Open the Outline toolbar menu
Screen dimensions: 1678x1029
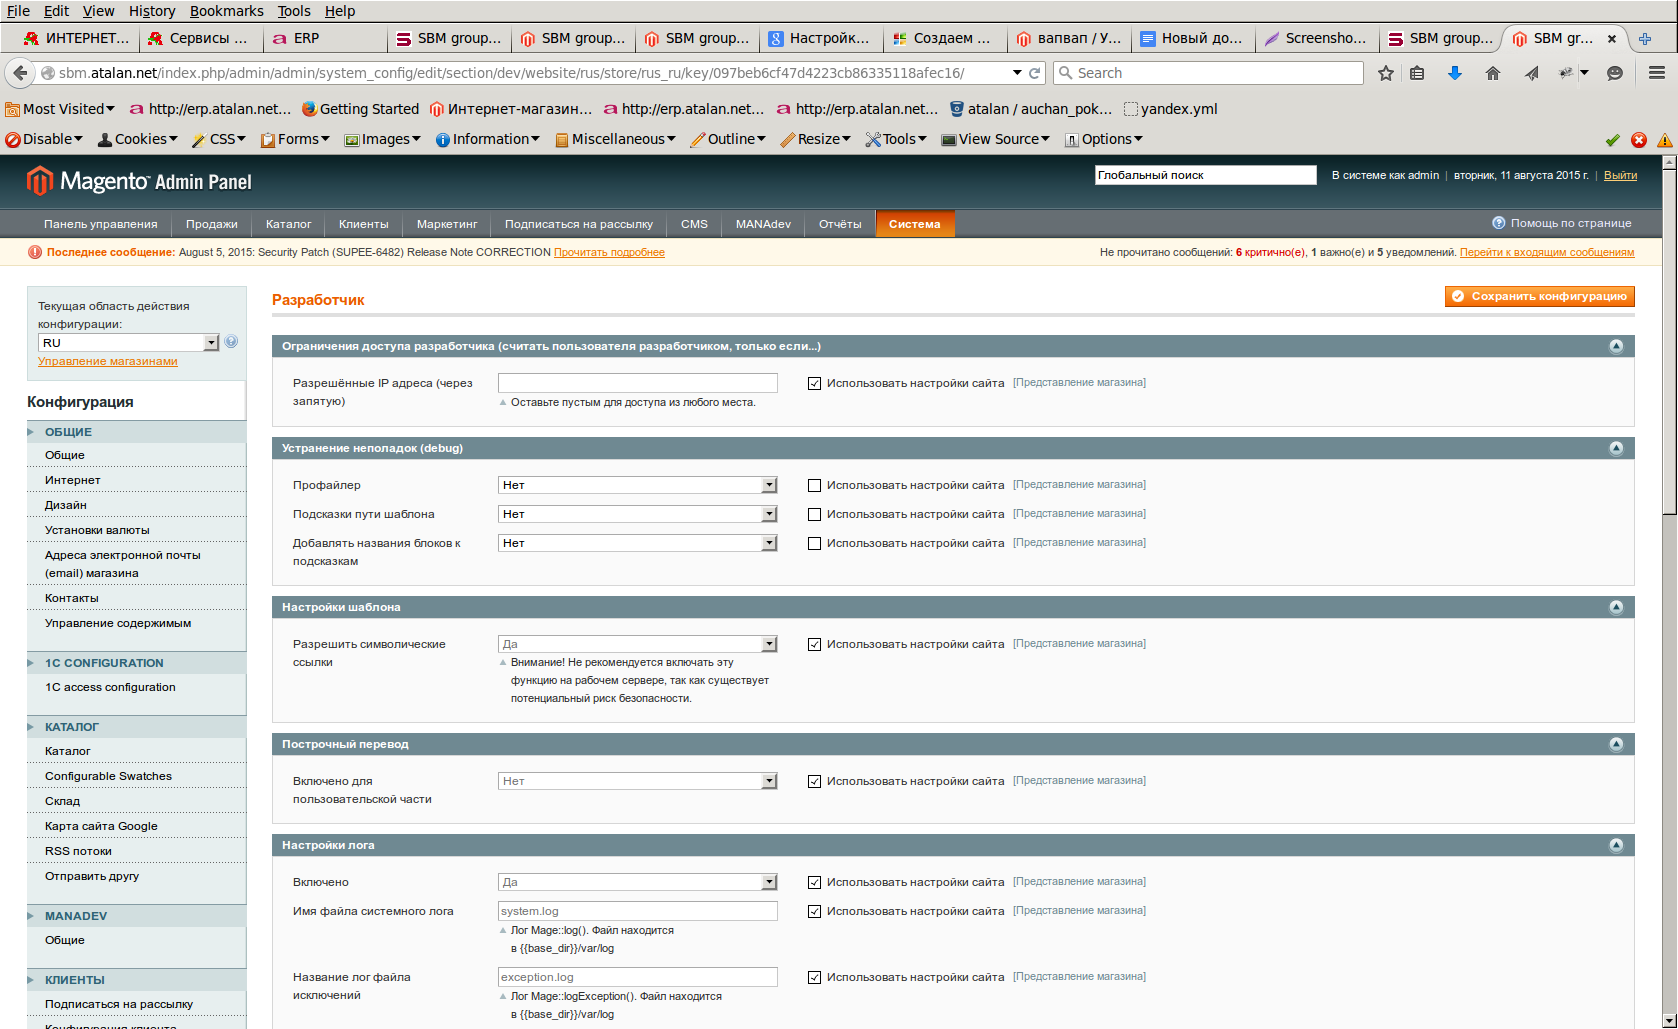click(728, 139)
